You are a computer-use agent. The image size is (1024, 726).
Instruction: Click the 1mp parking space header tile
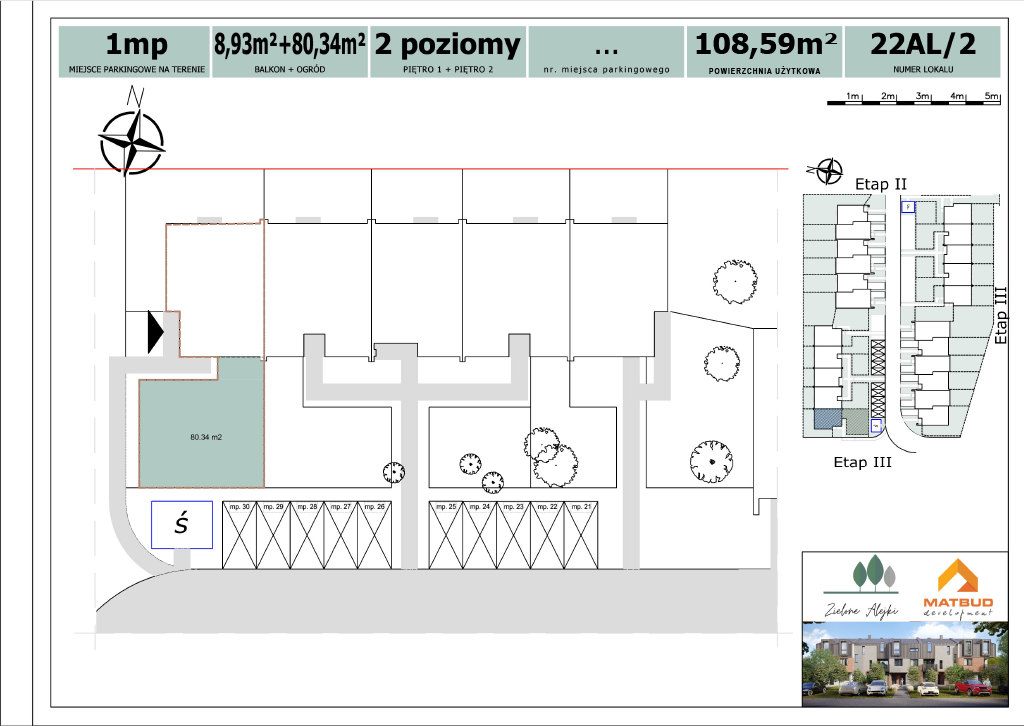click(135, 53)
